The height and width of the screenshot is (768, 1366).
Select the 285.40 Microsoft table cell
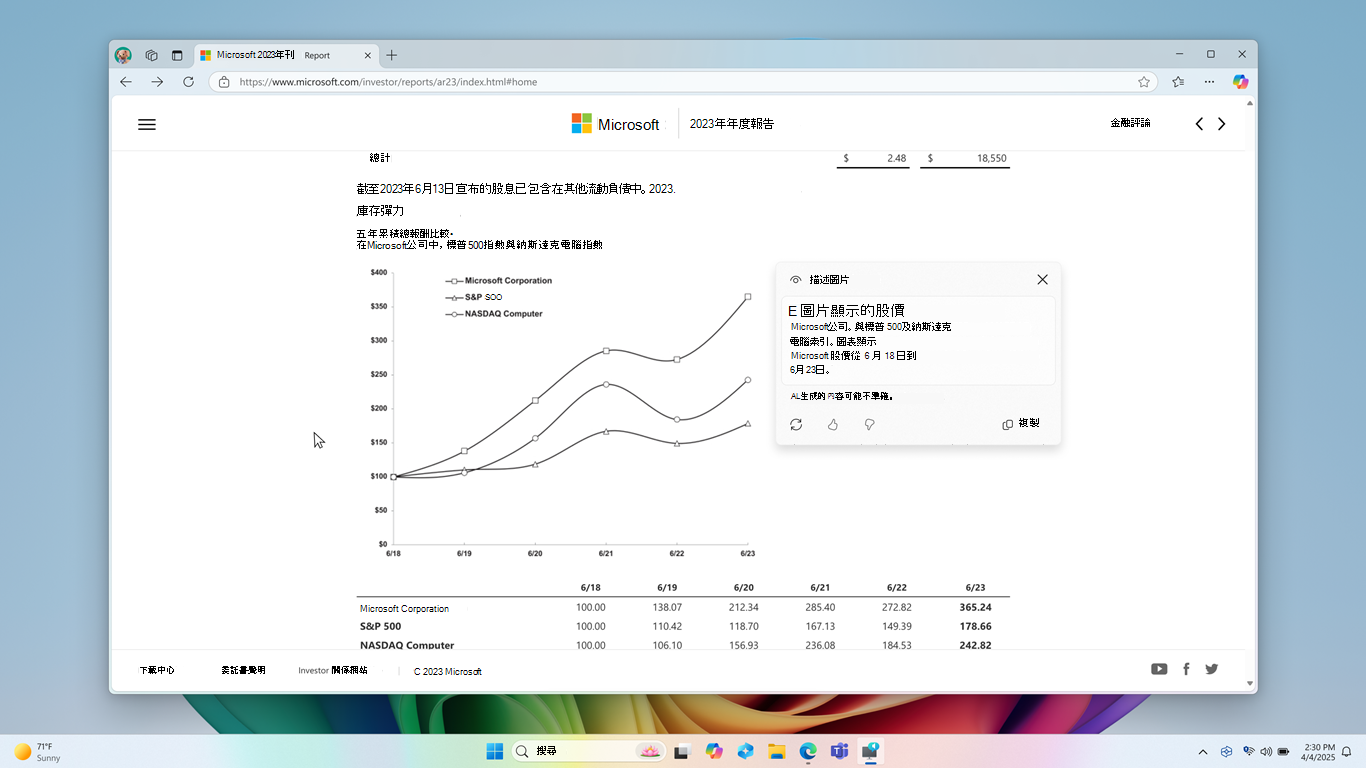820,607
